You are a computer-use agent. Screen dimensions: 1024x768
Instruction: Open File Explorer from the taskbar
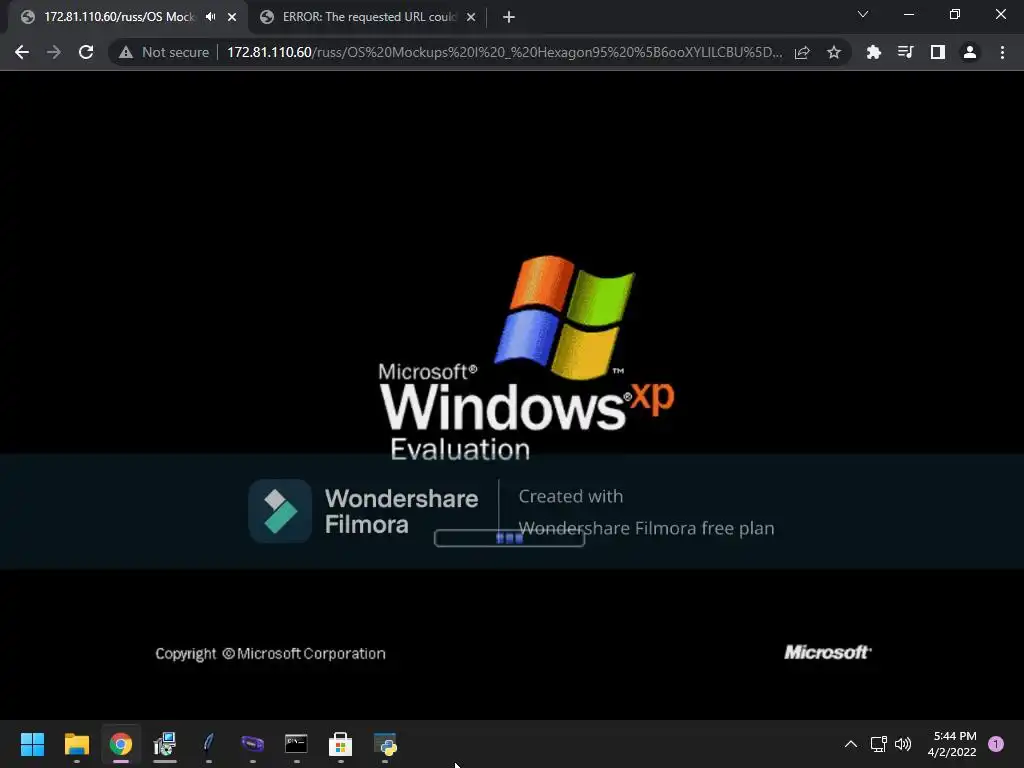pyautogui.click(x=76, y=744)
